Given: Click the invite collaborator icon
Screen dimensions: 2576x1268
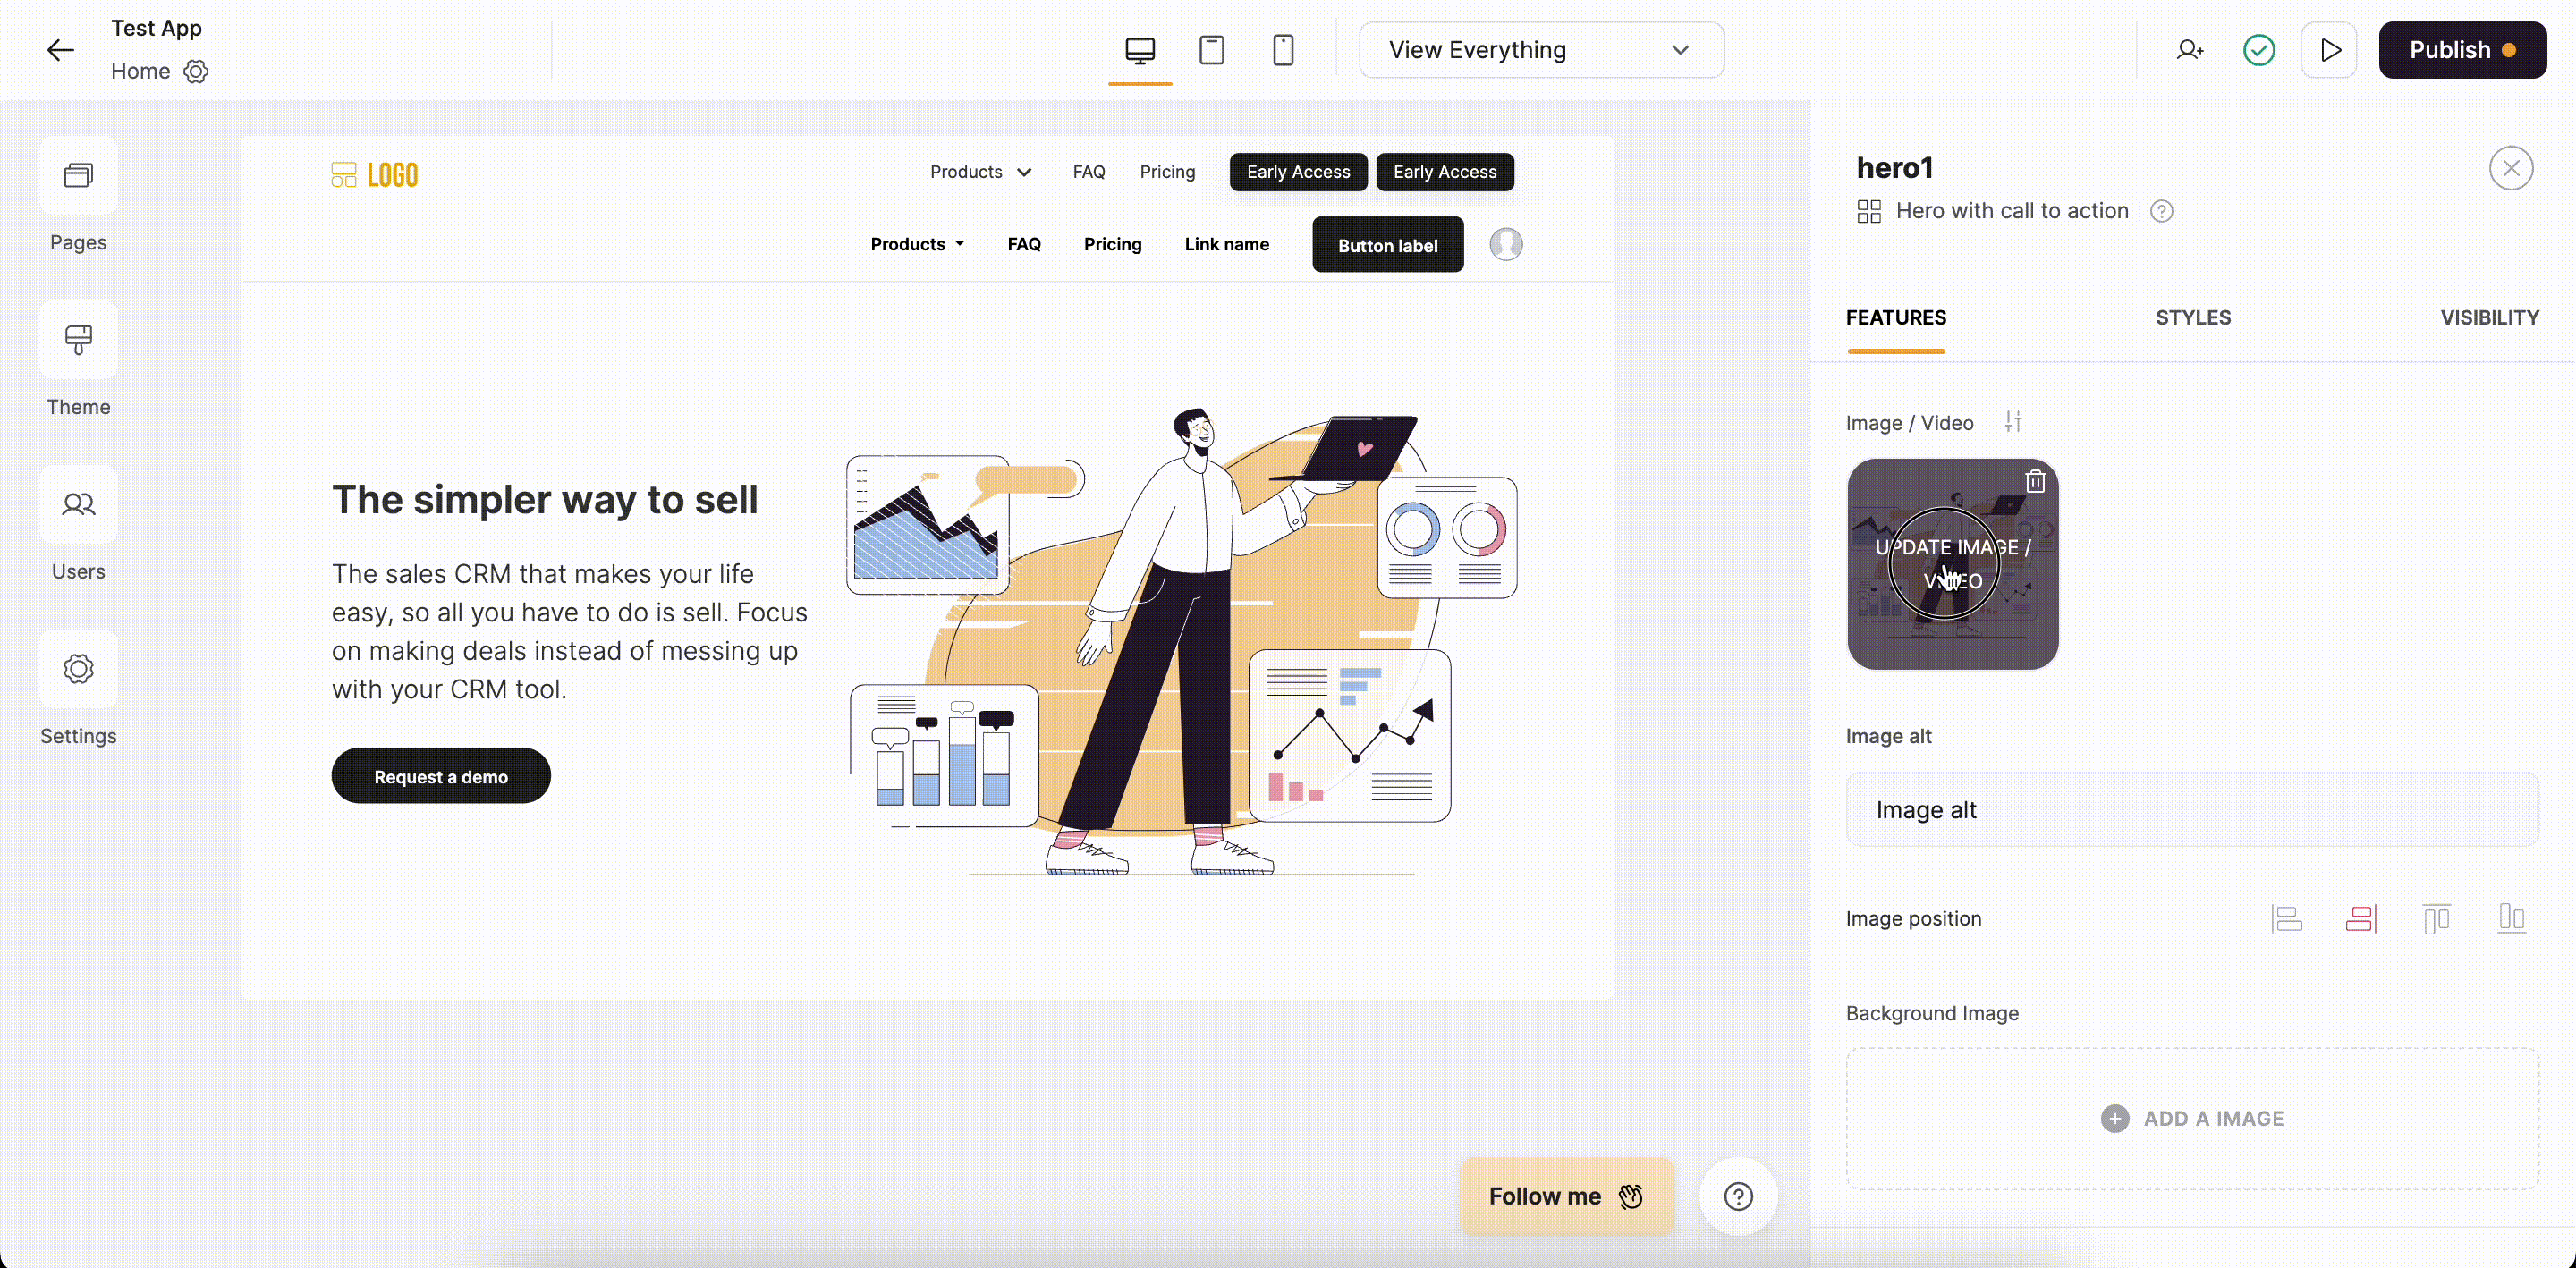Looking at the screenshot, I should 2189,50.
